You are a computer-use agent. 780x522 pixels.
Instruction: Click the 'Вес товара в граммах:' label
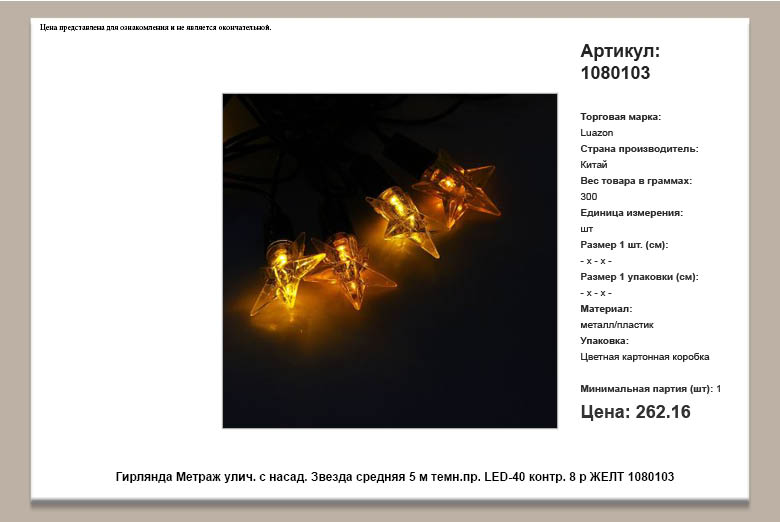click(x=636, y=181)
